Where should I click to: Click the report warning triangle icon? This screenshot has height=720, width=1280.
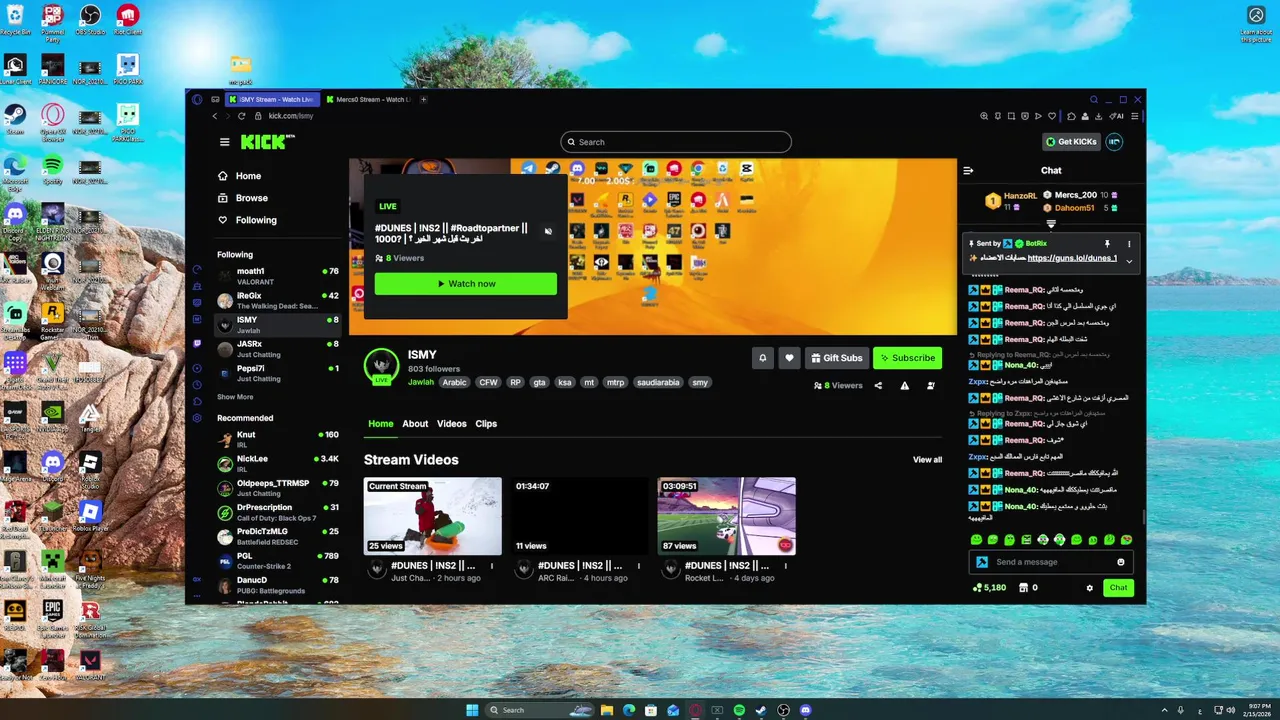pos(904,385)
